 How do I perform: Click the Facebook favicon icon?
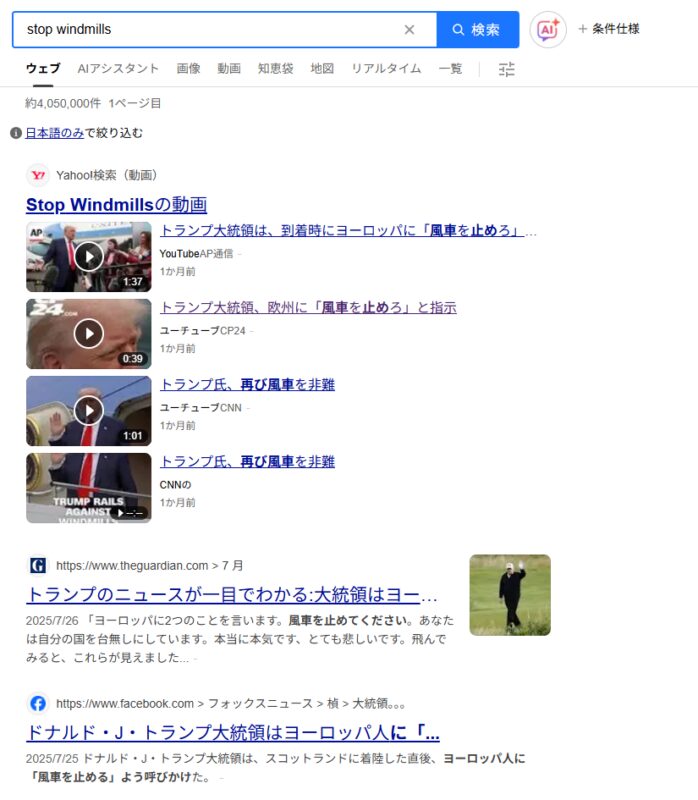38,704
